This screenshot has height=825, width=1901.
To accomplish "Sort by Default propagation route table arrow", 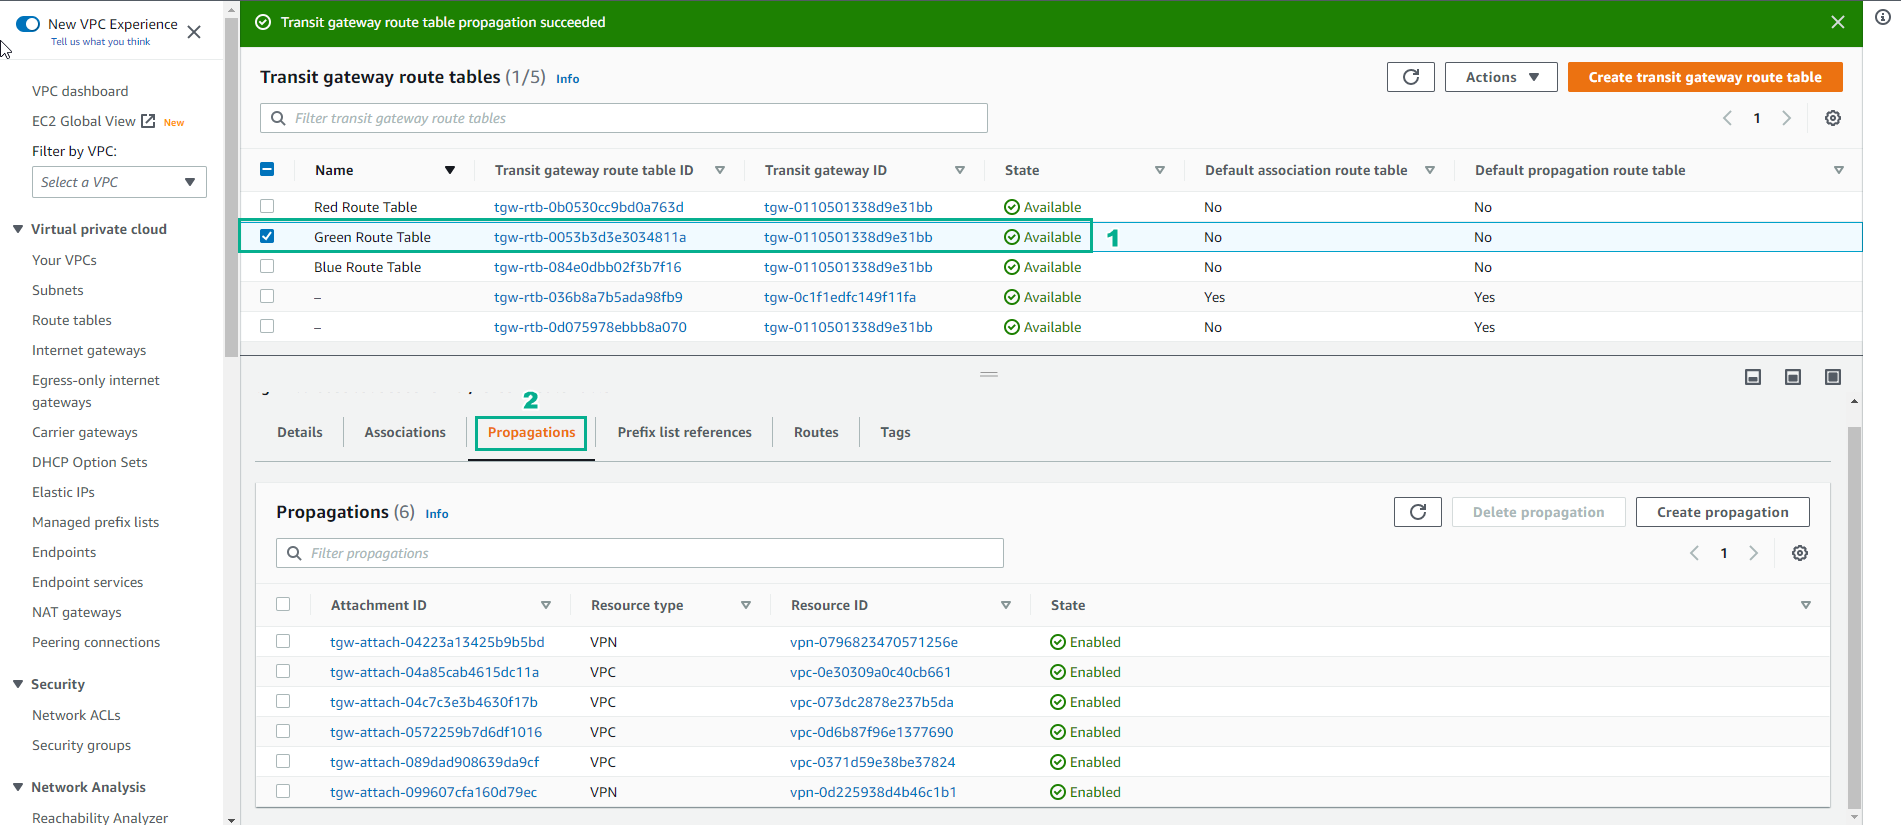I will tap(1838, 170).
